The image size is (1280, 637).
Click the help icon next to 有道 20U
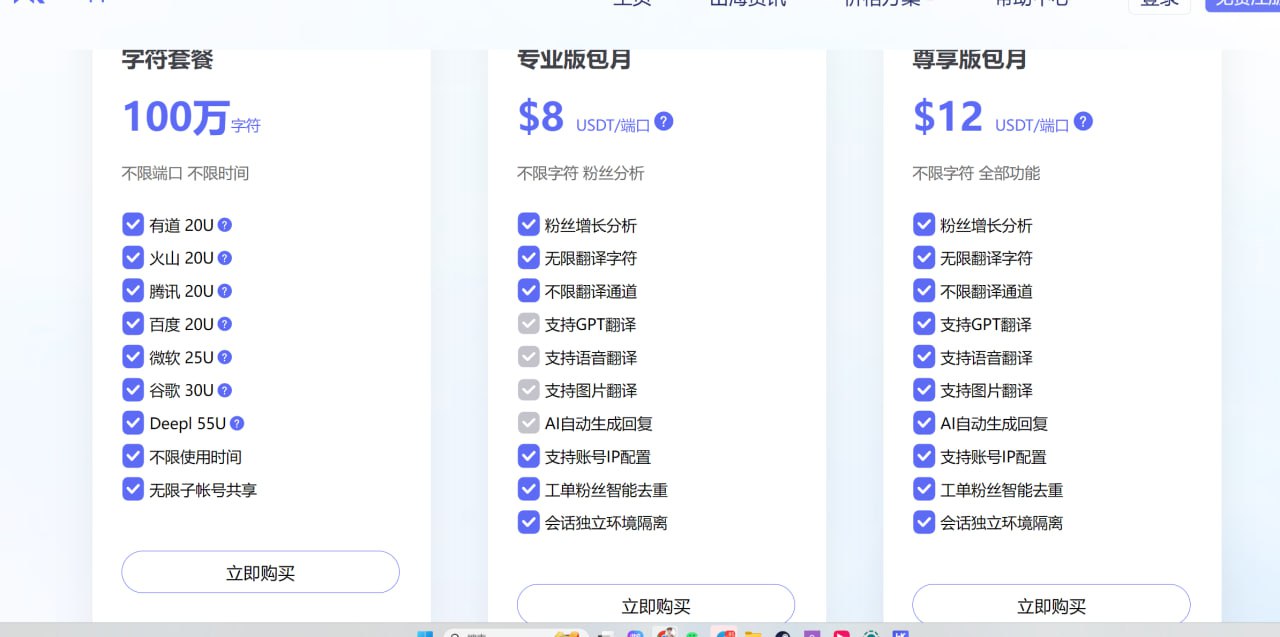[x=225, y=225]
